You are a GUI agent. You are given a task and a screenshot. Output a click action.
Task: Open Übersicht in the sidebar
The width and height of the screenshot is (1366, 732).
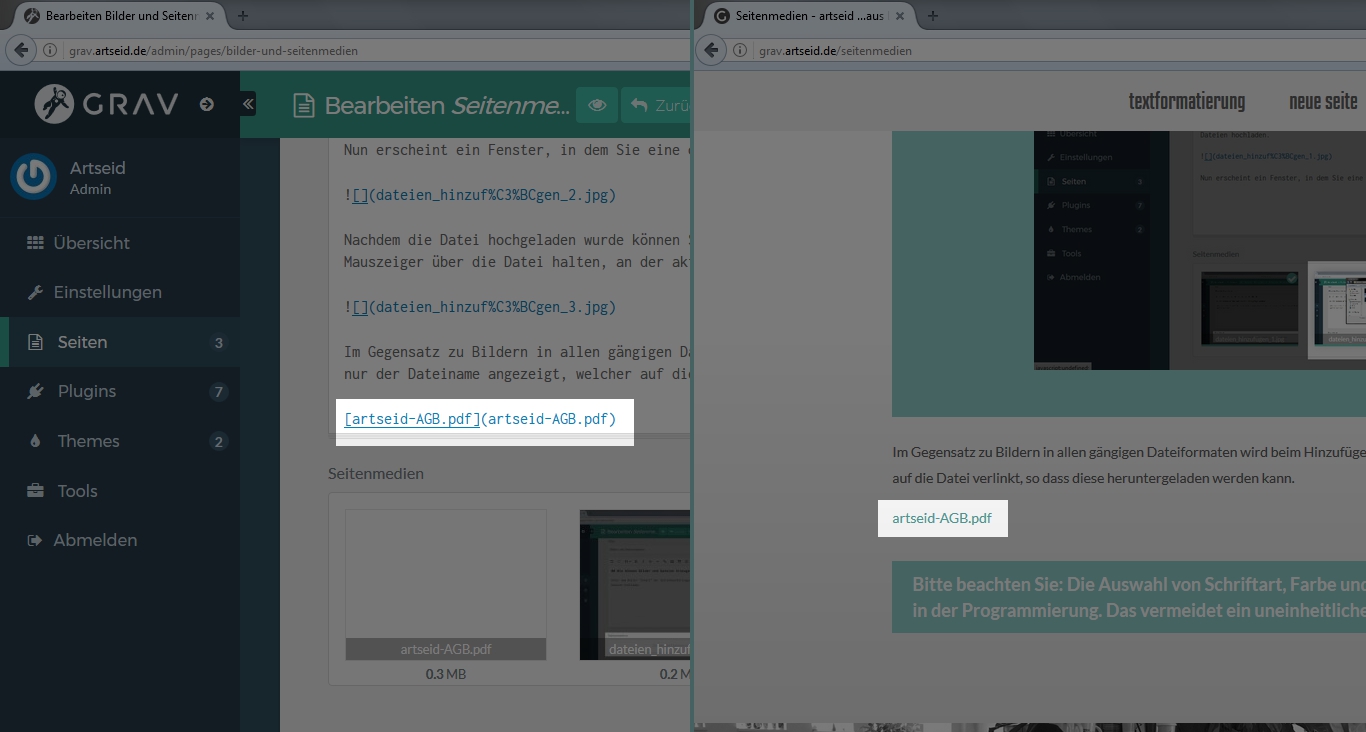click(x=91, y=243)
